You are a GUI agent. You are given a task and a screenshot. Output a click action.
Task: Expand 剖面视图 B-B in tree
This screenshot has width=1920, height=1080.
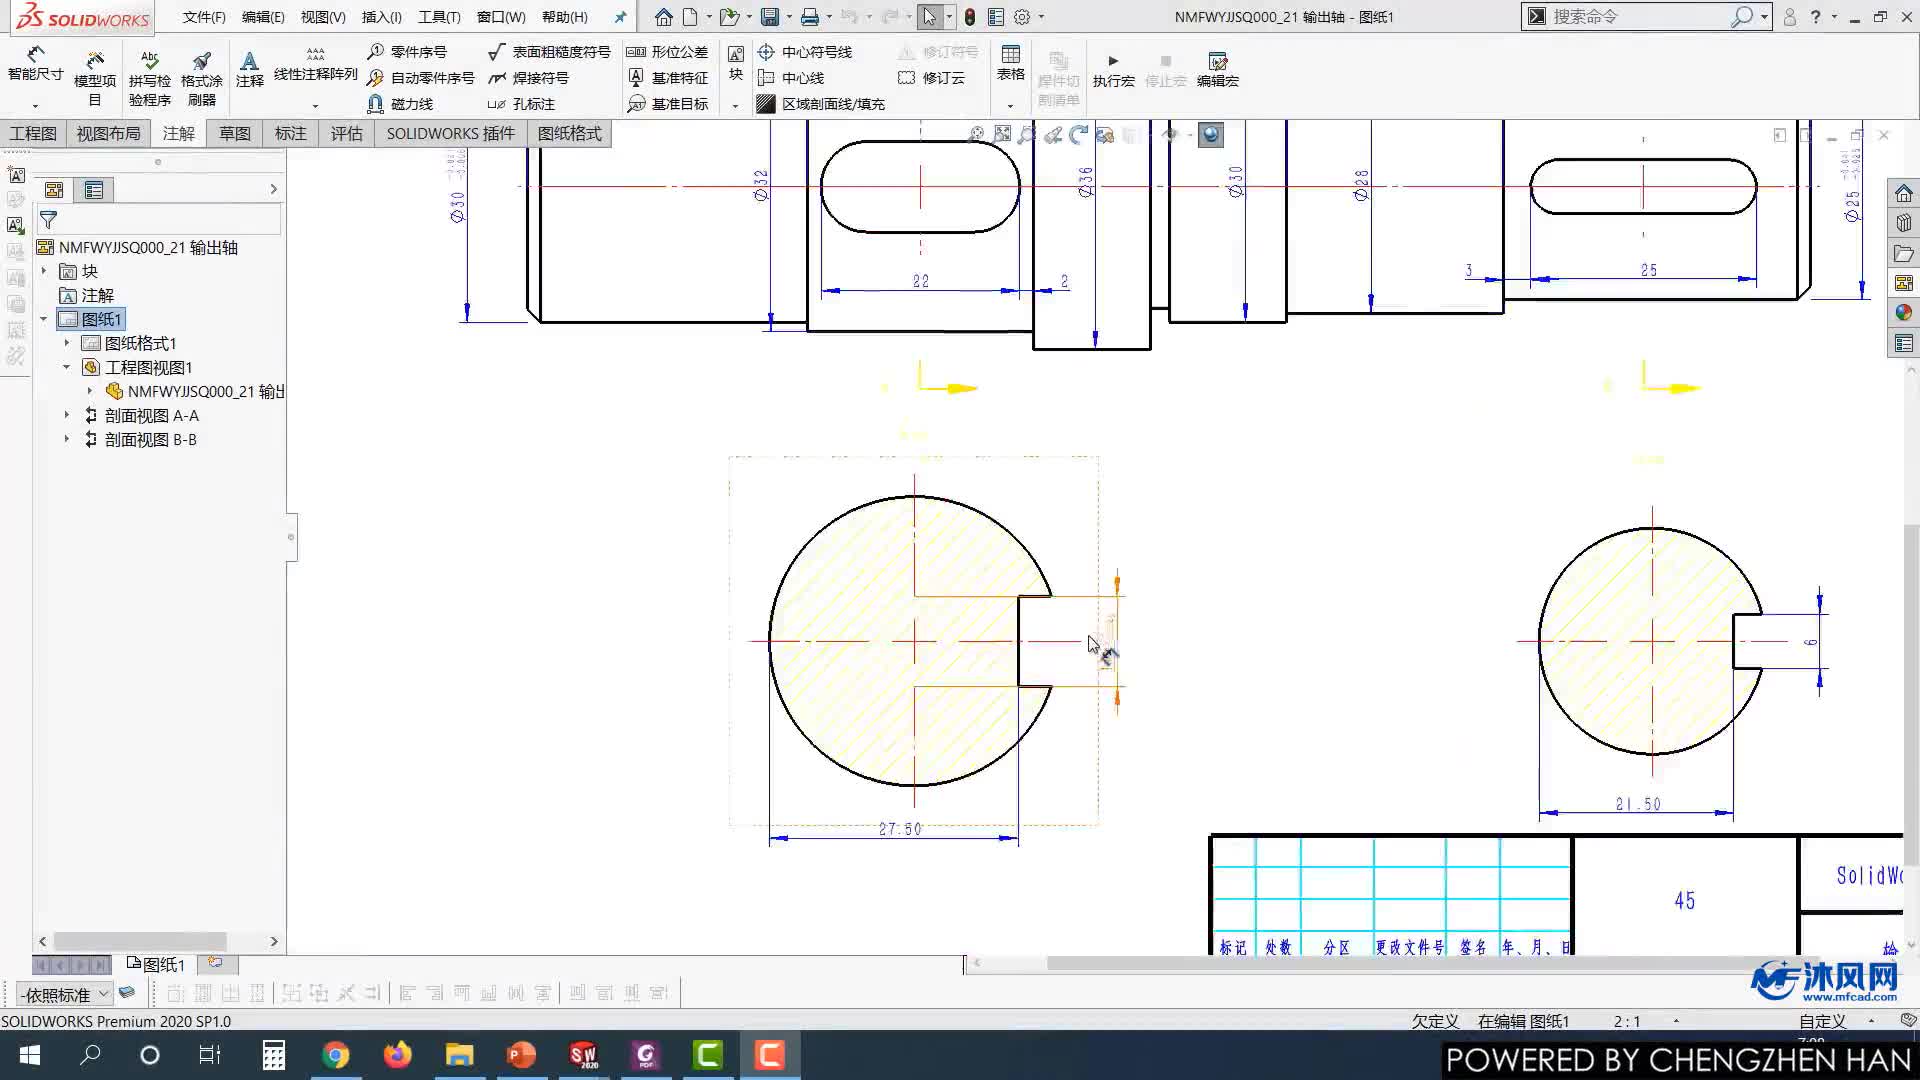click(67, 439)
